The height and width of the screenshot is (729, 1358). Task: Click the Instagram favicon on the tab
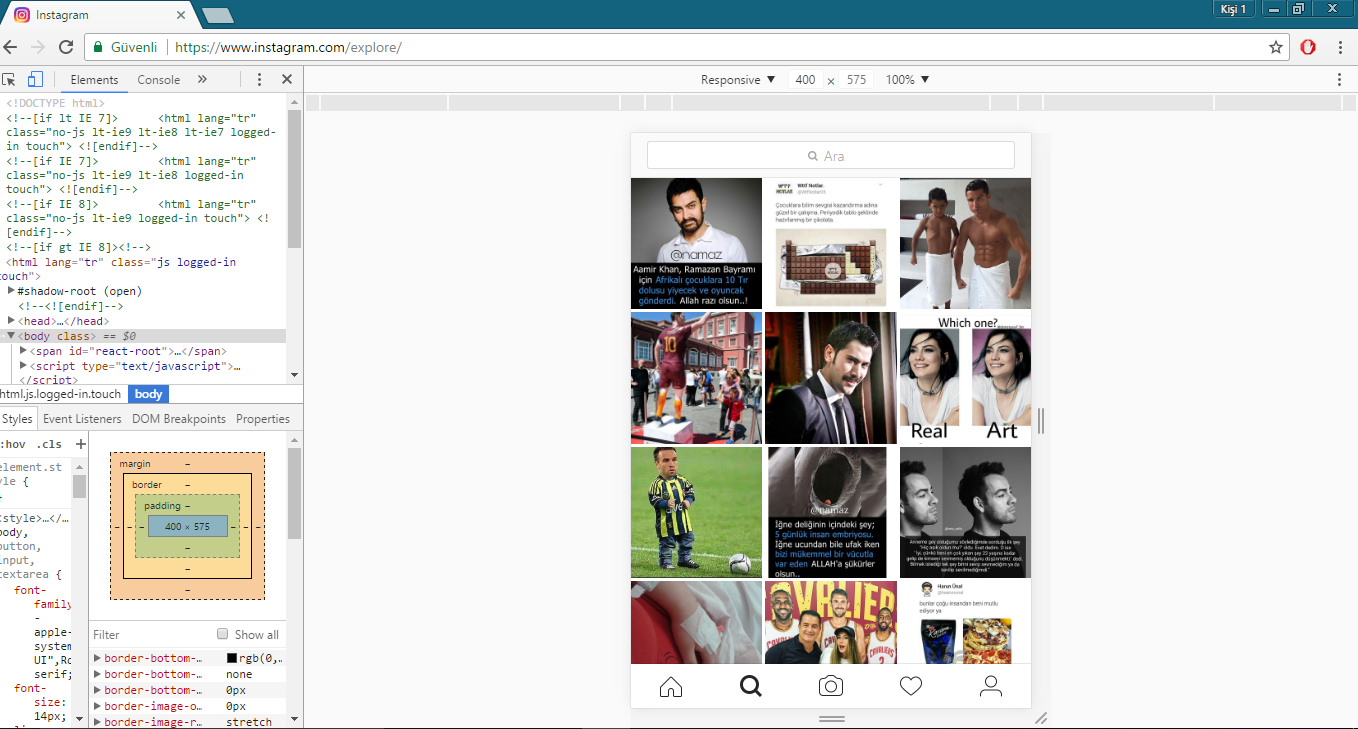pos(21,15)
